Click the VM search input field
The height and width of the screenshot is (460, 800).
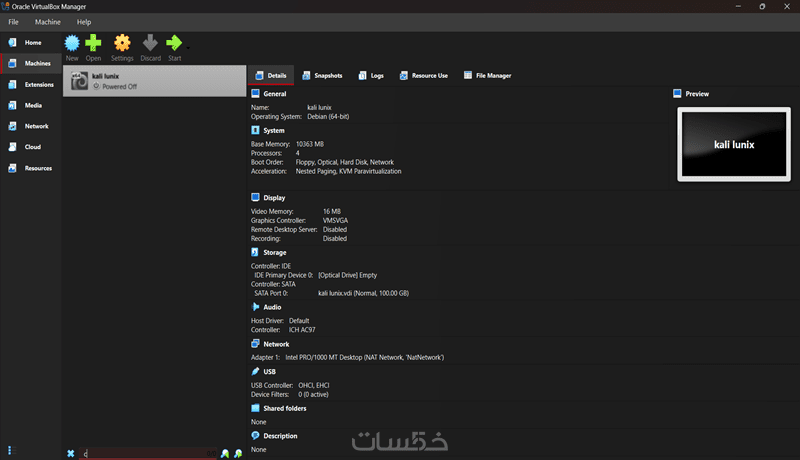point(148,453)
